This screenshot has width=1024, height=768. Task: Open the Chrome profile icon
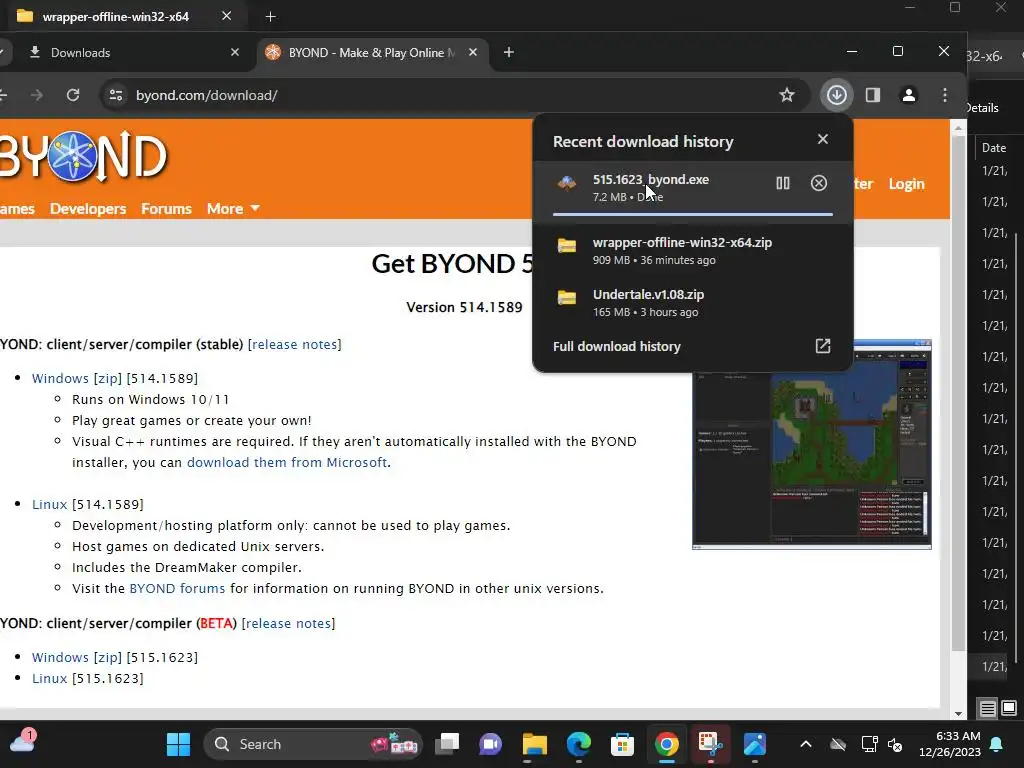tap(908, 95)
